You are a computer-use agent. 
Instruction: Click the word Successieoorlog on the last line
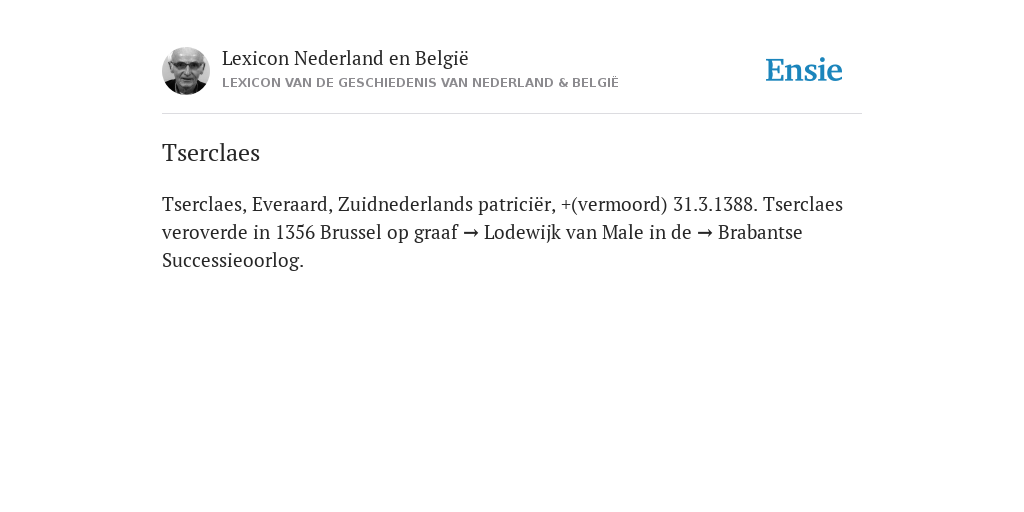click(x=232, y=261)
